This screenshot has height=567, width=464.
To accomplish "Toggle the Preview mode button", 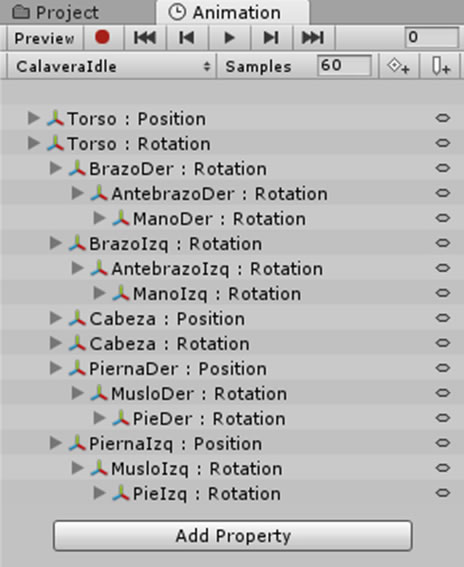I will (44, 38).
